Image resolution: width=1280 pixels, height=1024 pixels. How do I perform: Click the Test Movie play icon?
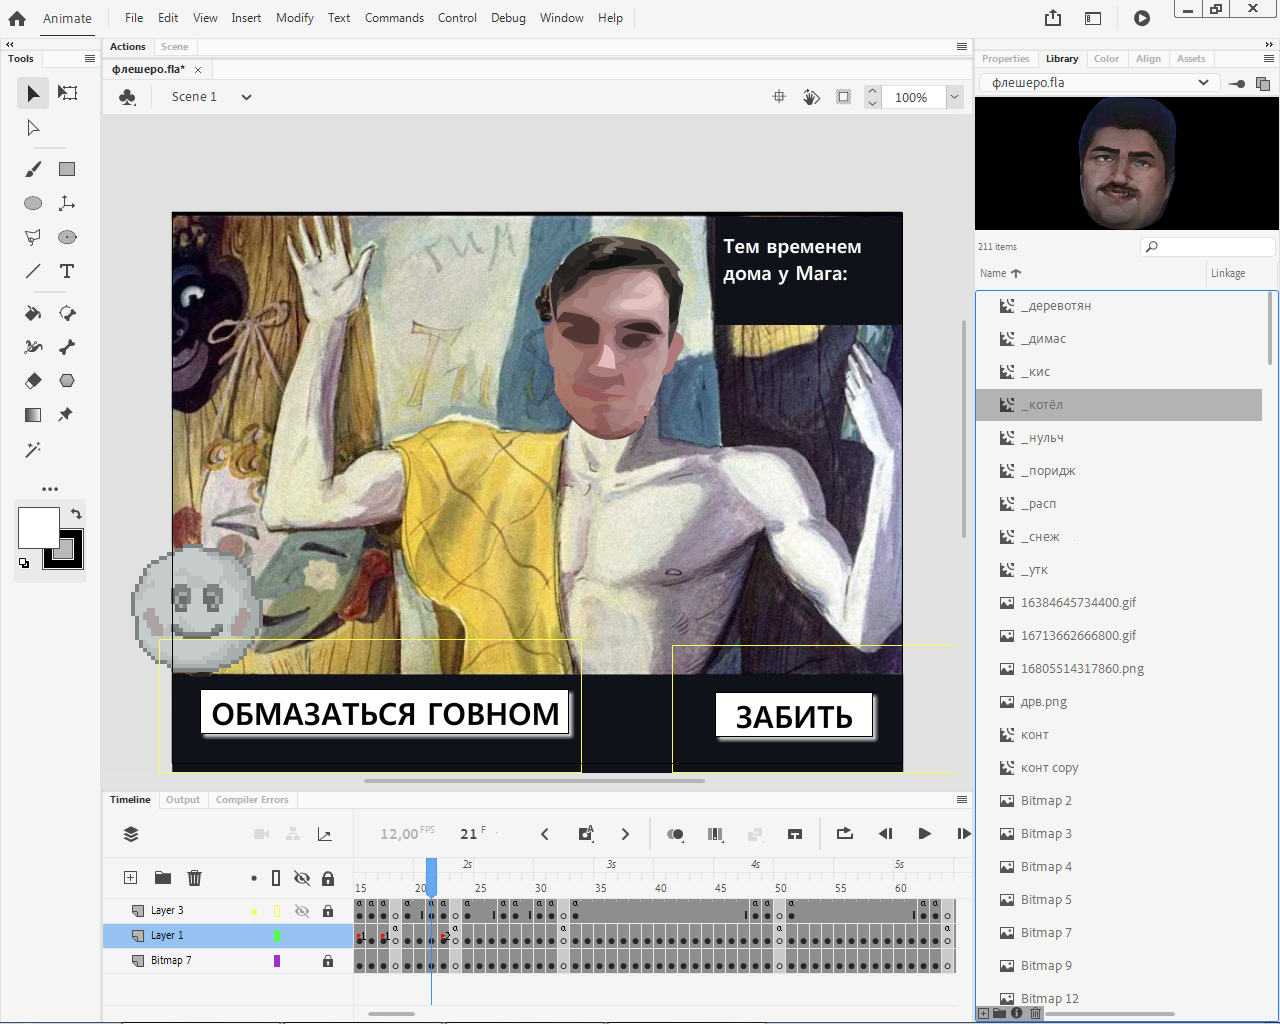coord(1142,18)
